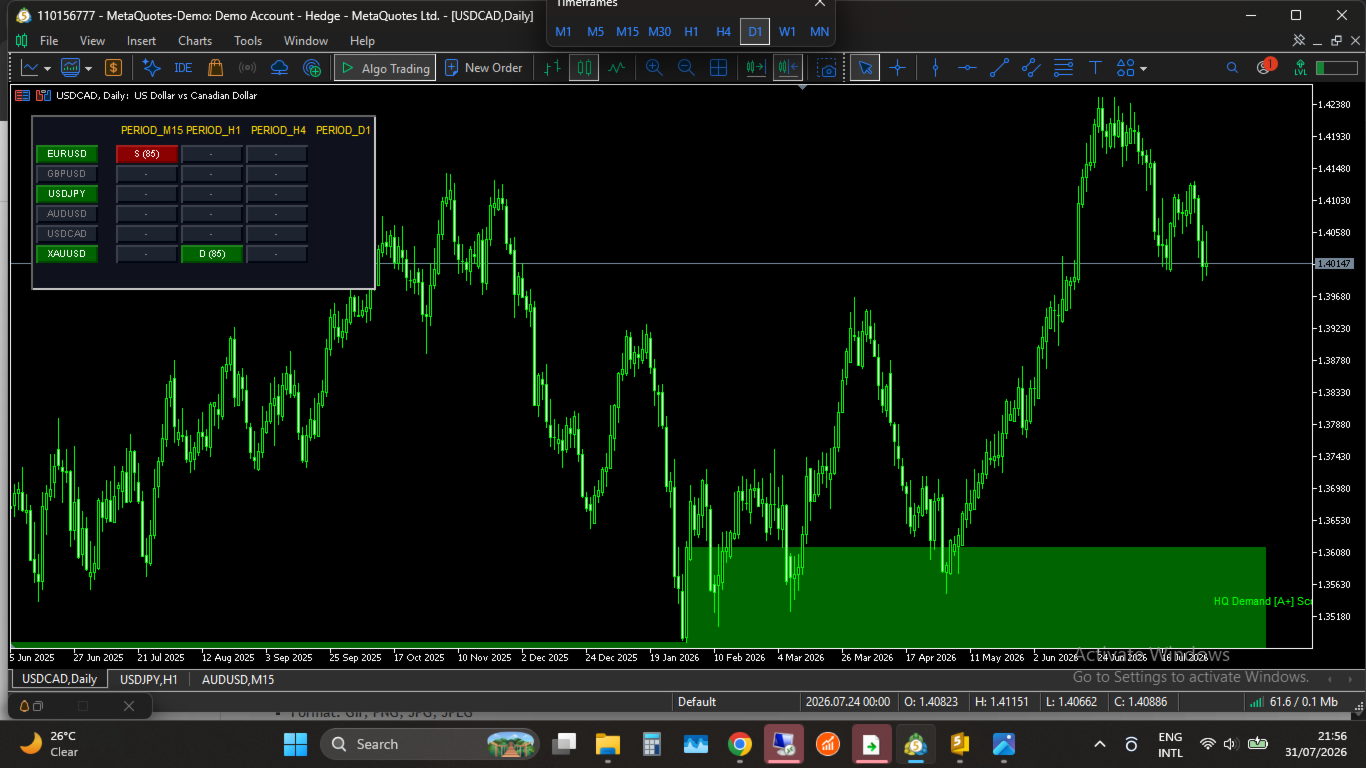The image size is (1366, 768).
Task: Switch to candlestick chart display
Action: tap(584, 68)
